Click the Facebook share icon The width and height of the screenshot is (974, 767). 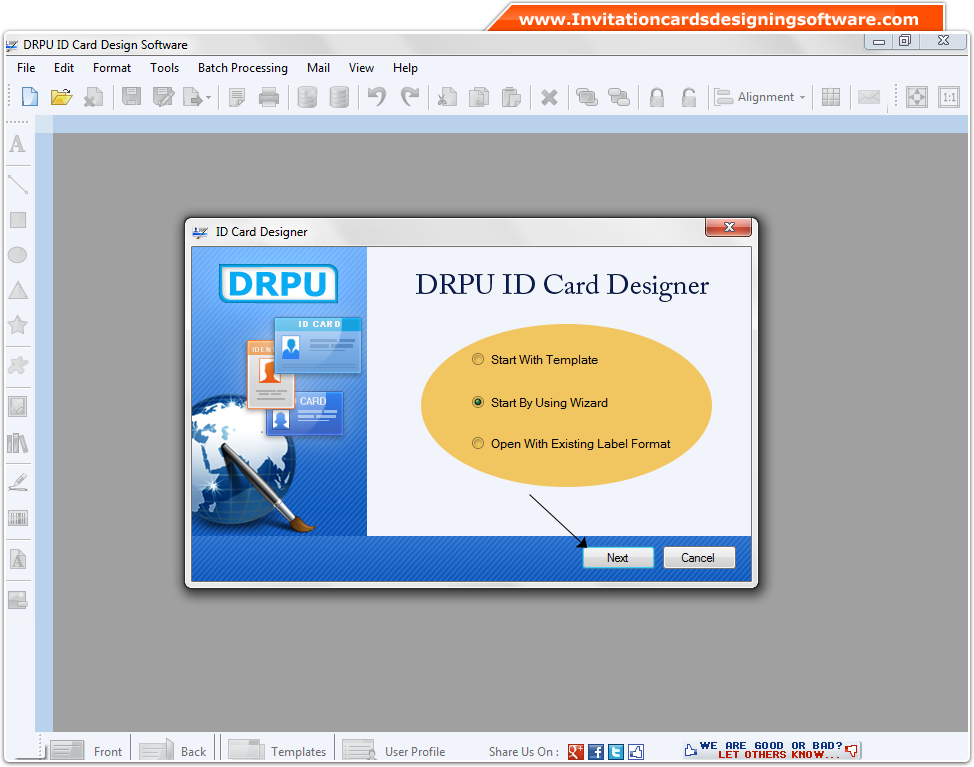coord(595,751)
